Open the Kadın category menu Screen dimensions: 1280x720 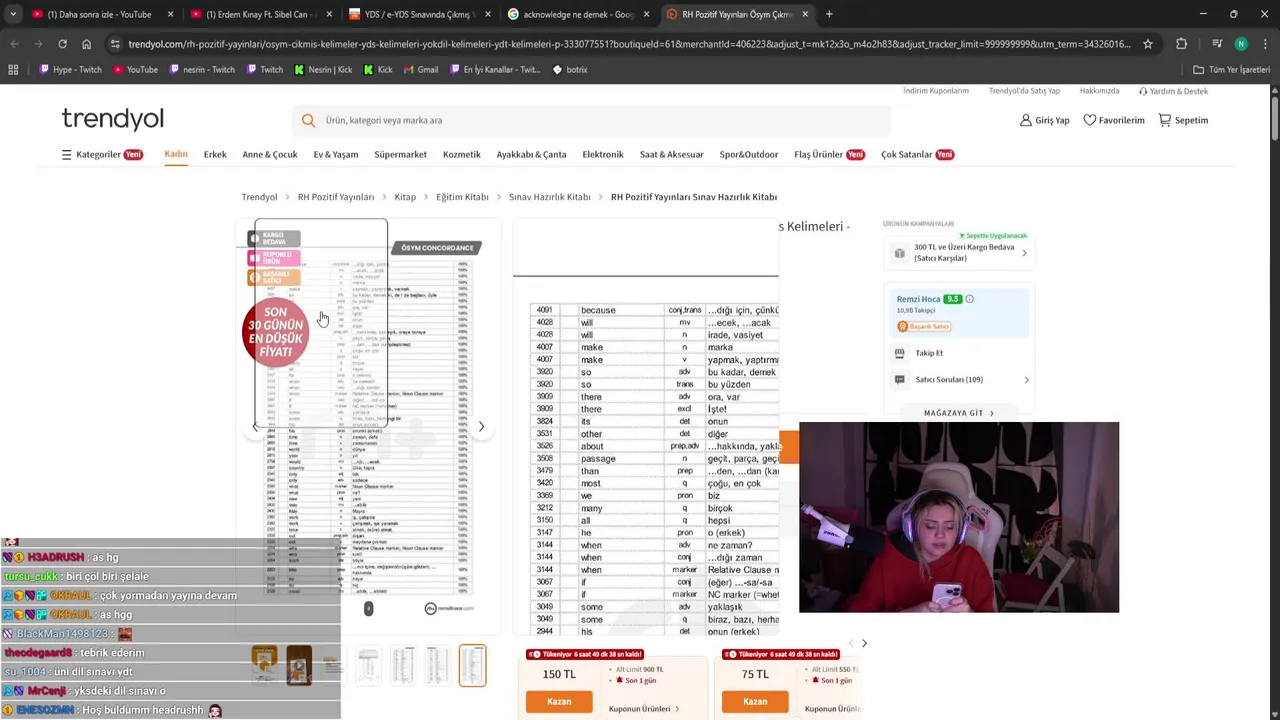(176, 154)
